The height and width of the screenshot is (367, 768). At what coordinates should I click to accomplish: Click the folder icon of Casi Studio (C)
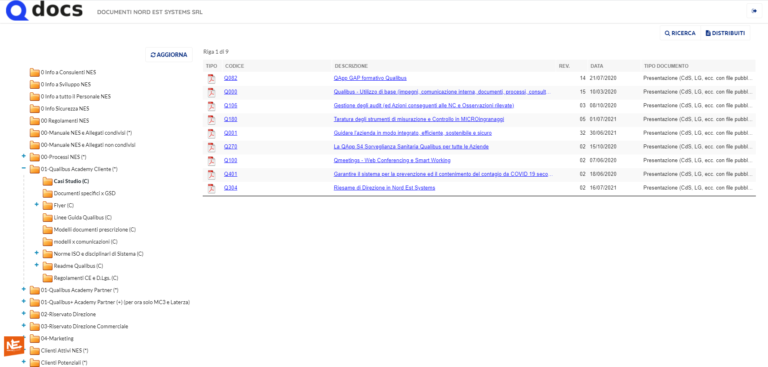[x=47, y=181]
